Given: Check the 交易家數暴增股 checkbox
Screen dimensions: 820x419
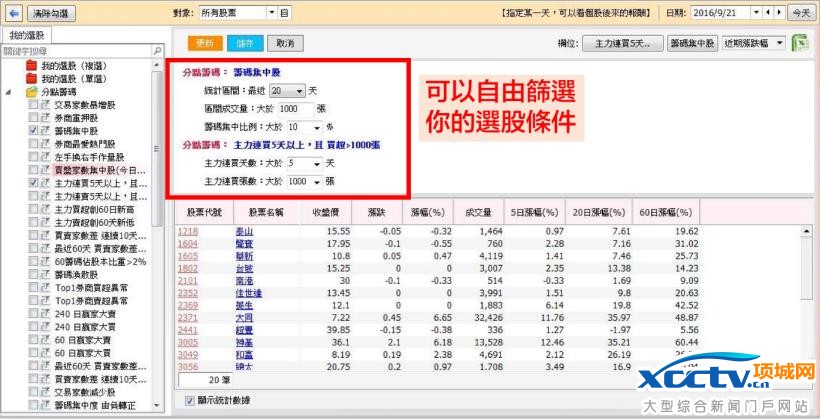Looking at the screenshot, I should [33, 104].
